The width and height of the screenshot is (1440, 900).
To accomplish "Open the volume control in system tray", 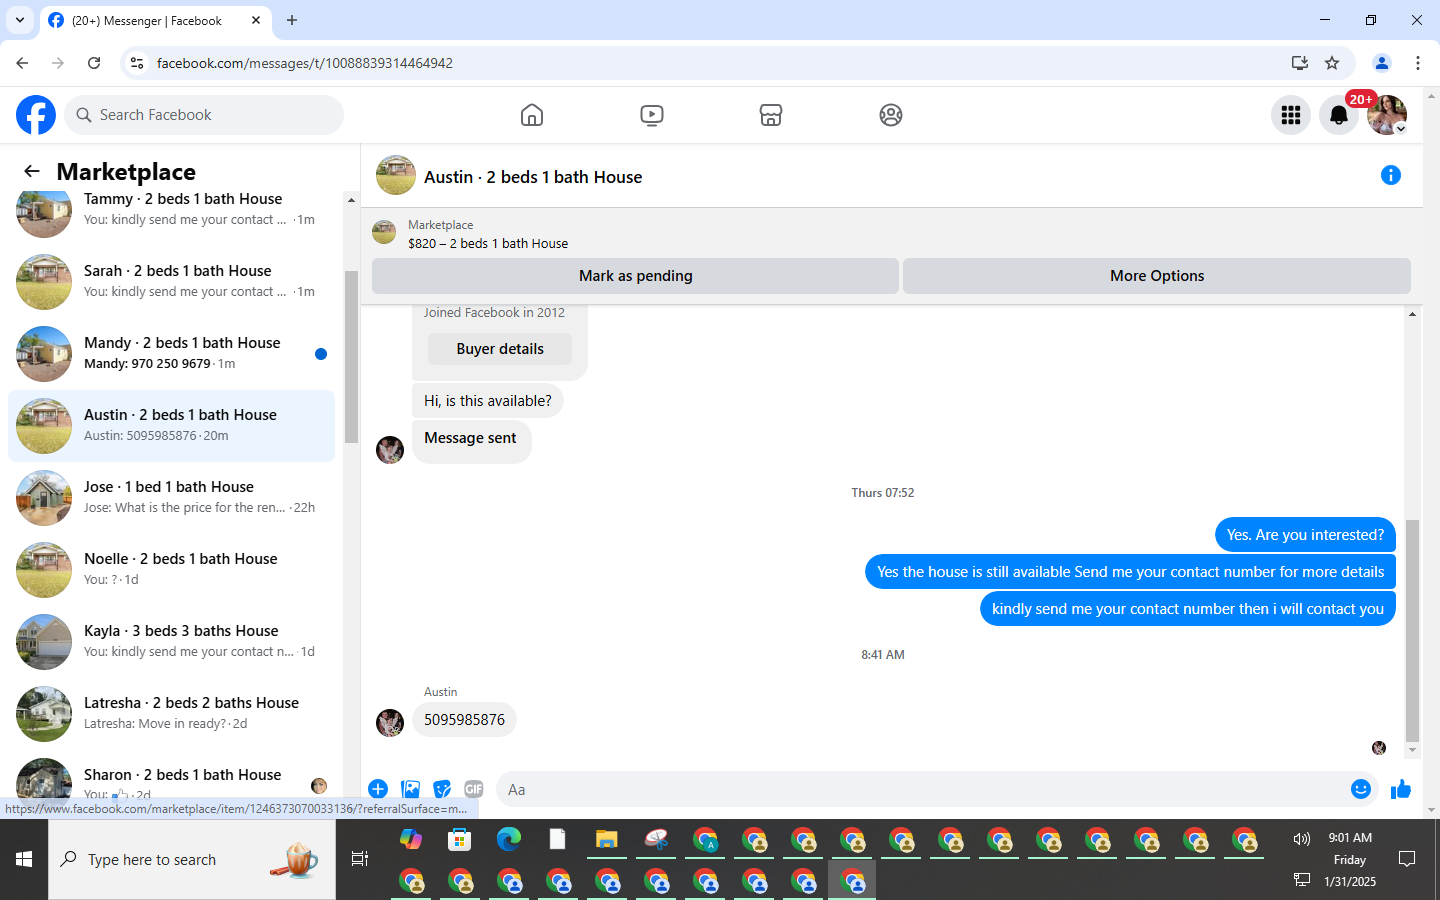I will [1301, 839].
